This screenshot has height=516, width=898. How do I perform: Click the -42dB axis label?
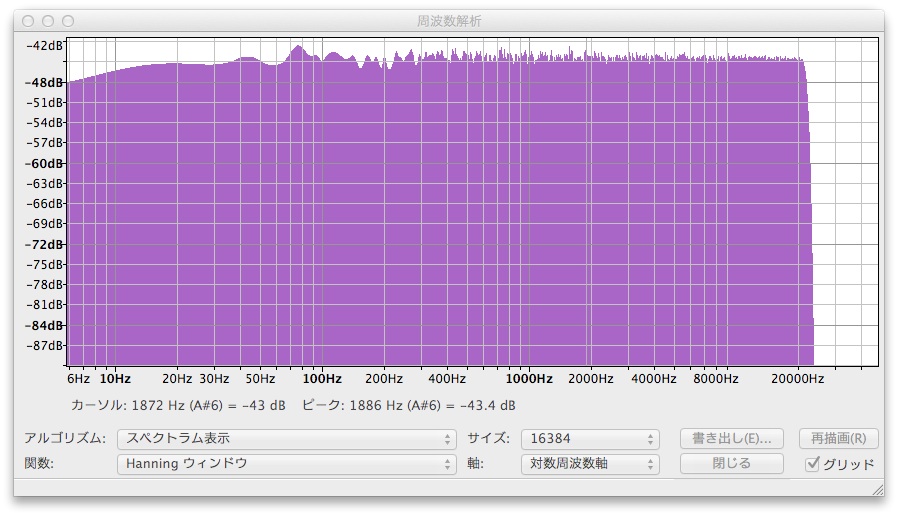pos(45,46)
